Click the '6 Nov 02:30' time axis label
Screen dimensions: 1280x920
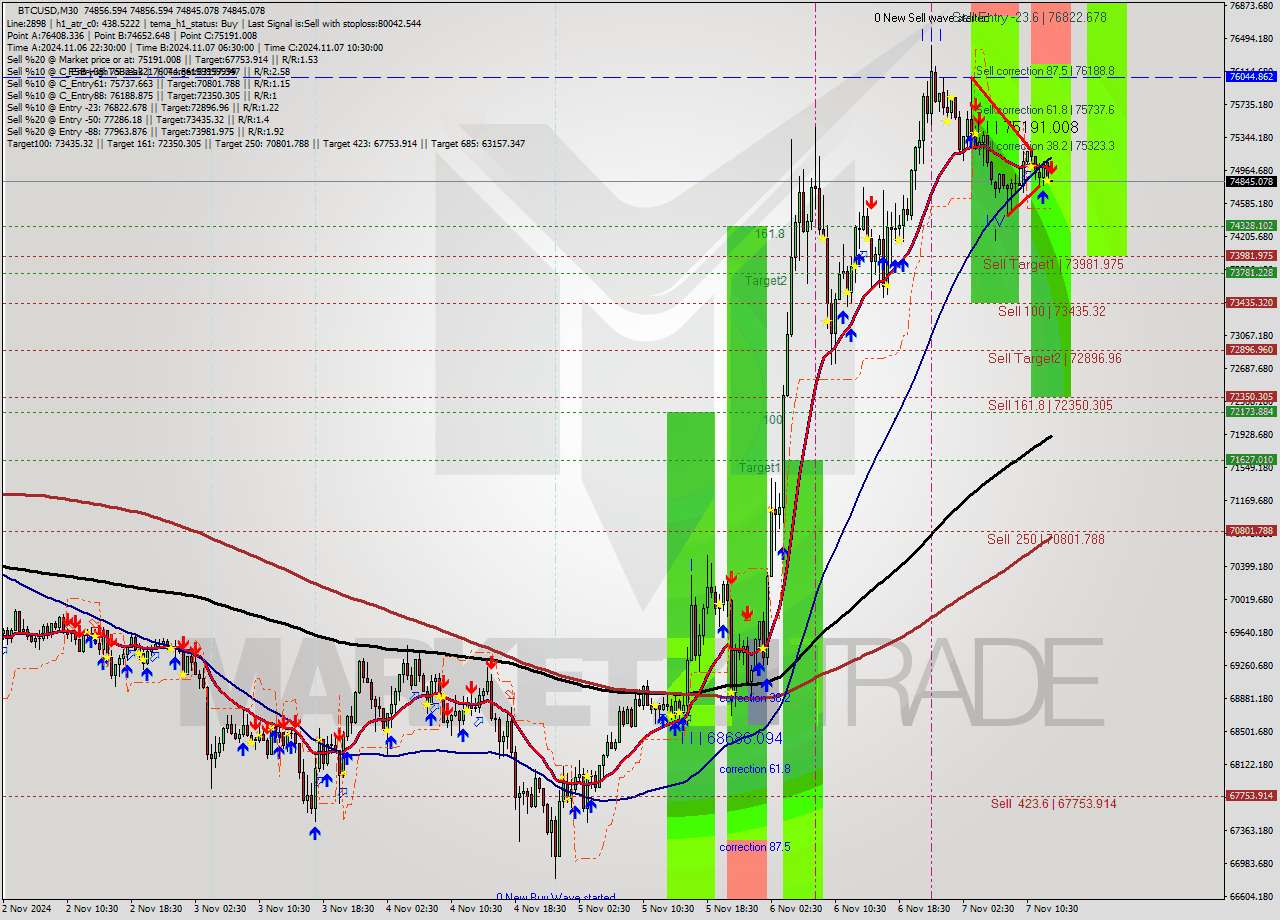(796, 909)
